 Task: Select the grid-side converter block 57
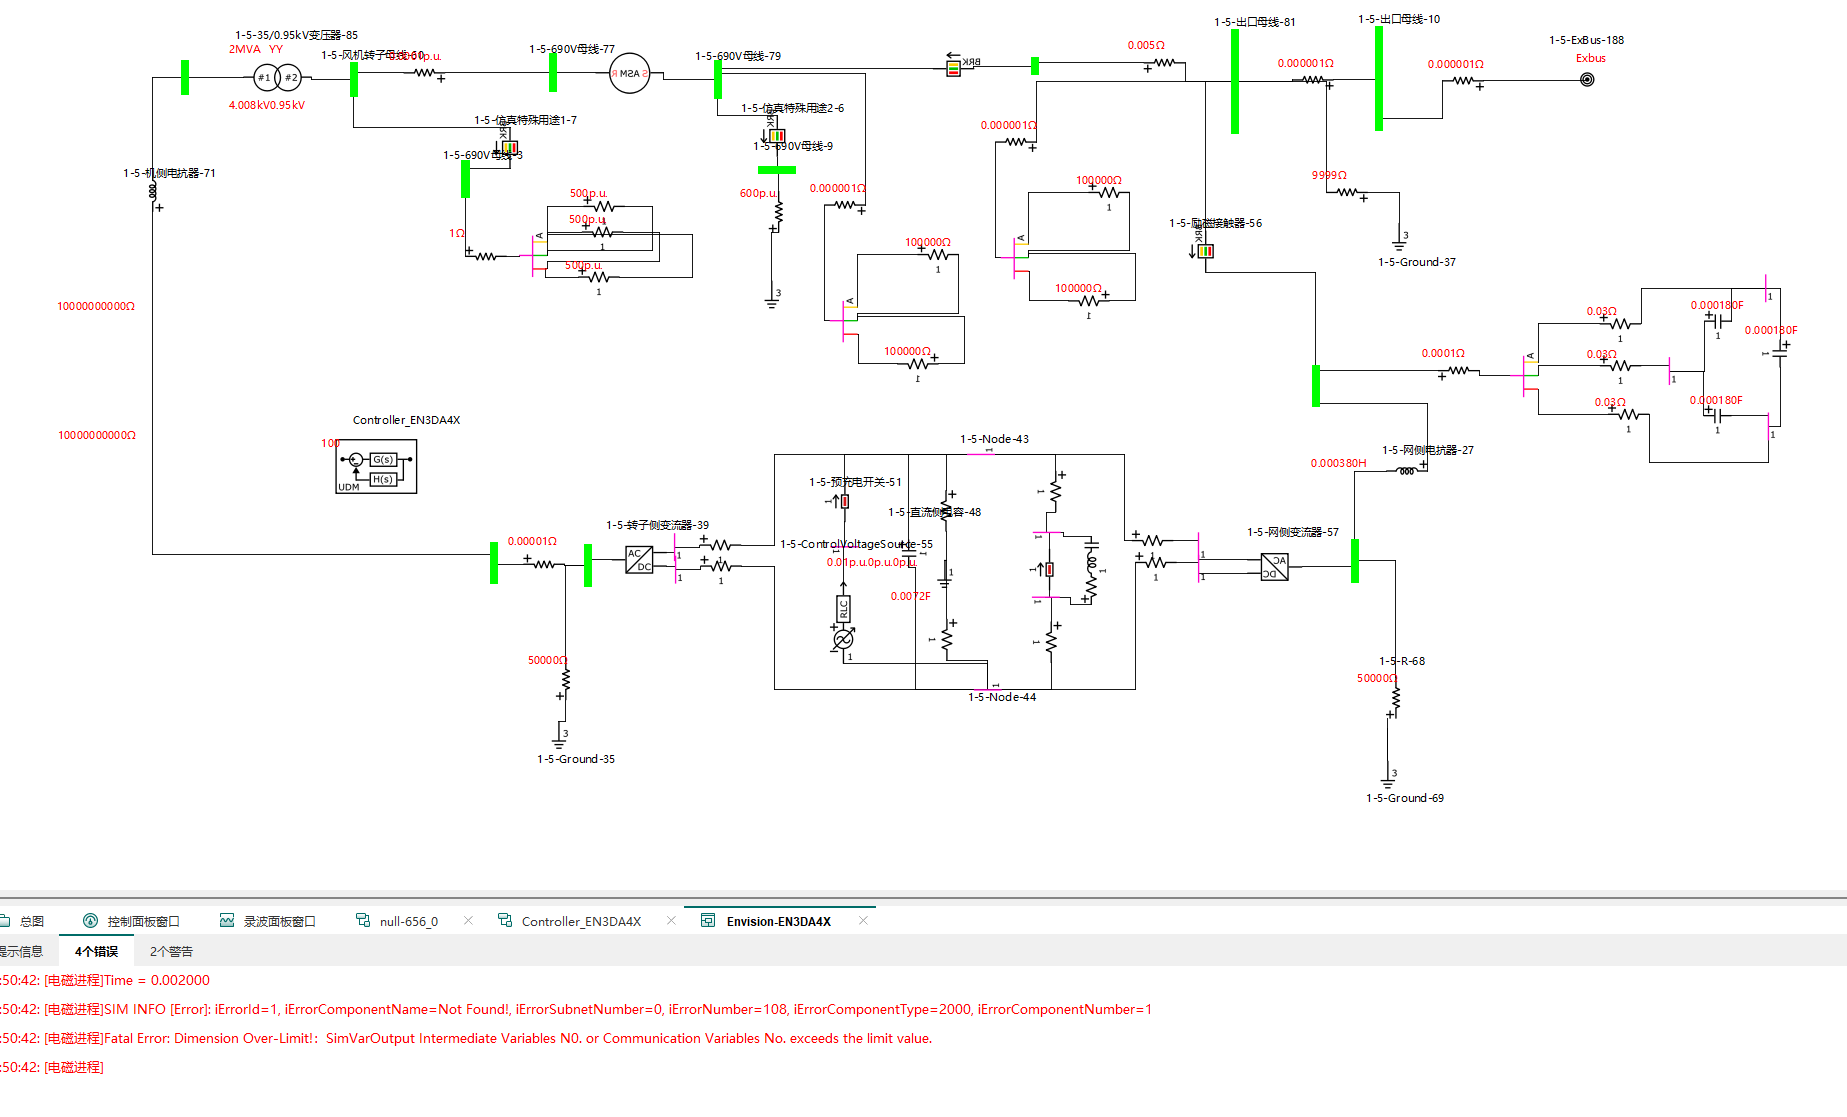[1274, 567]
